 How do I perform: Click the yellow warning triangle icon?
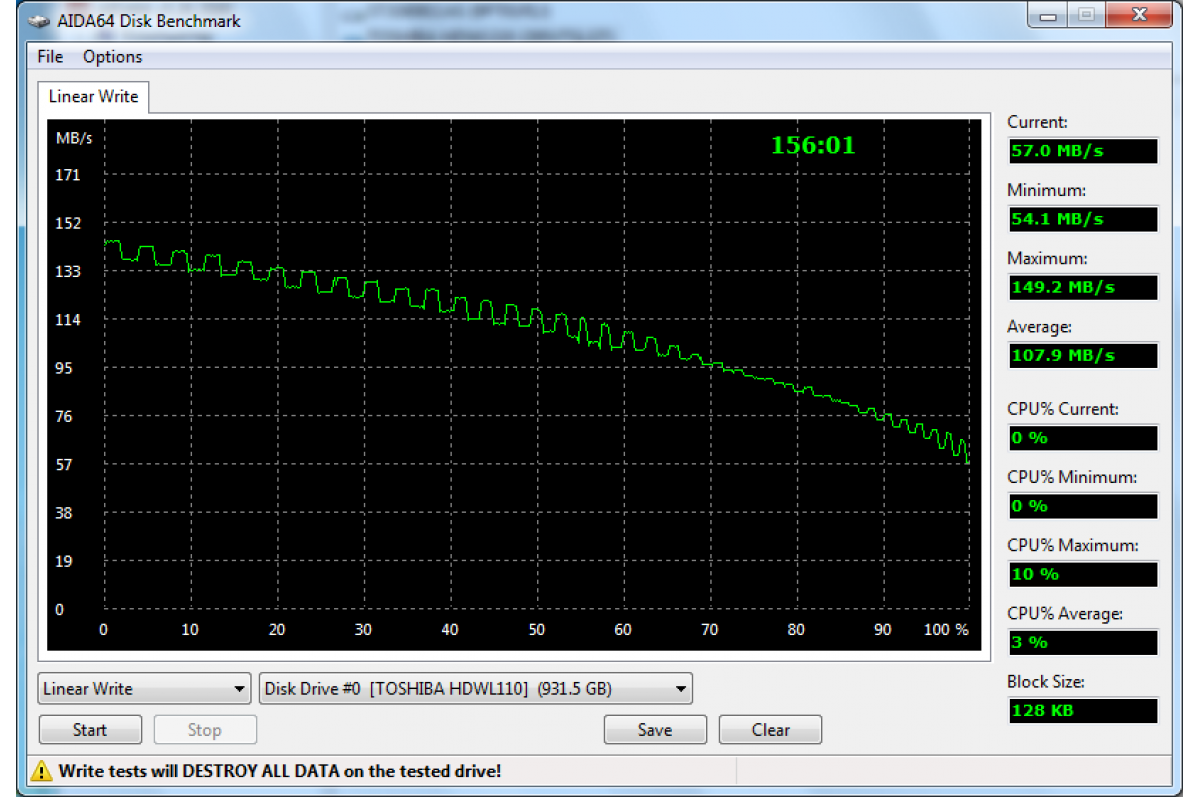[x=41, y=770]
